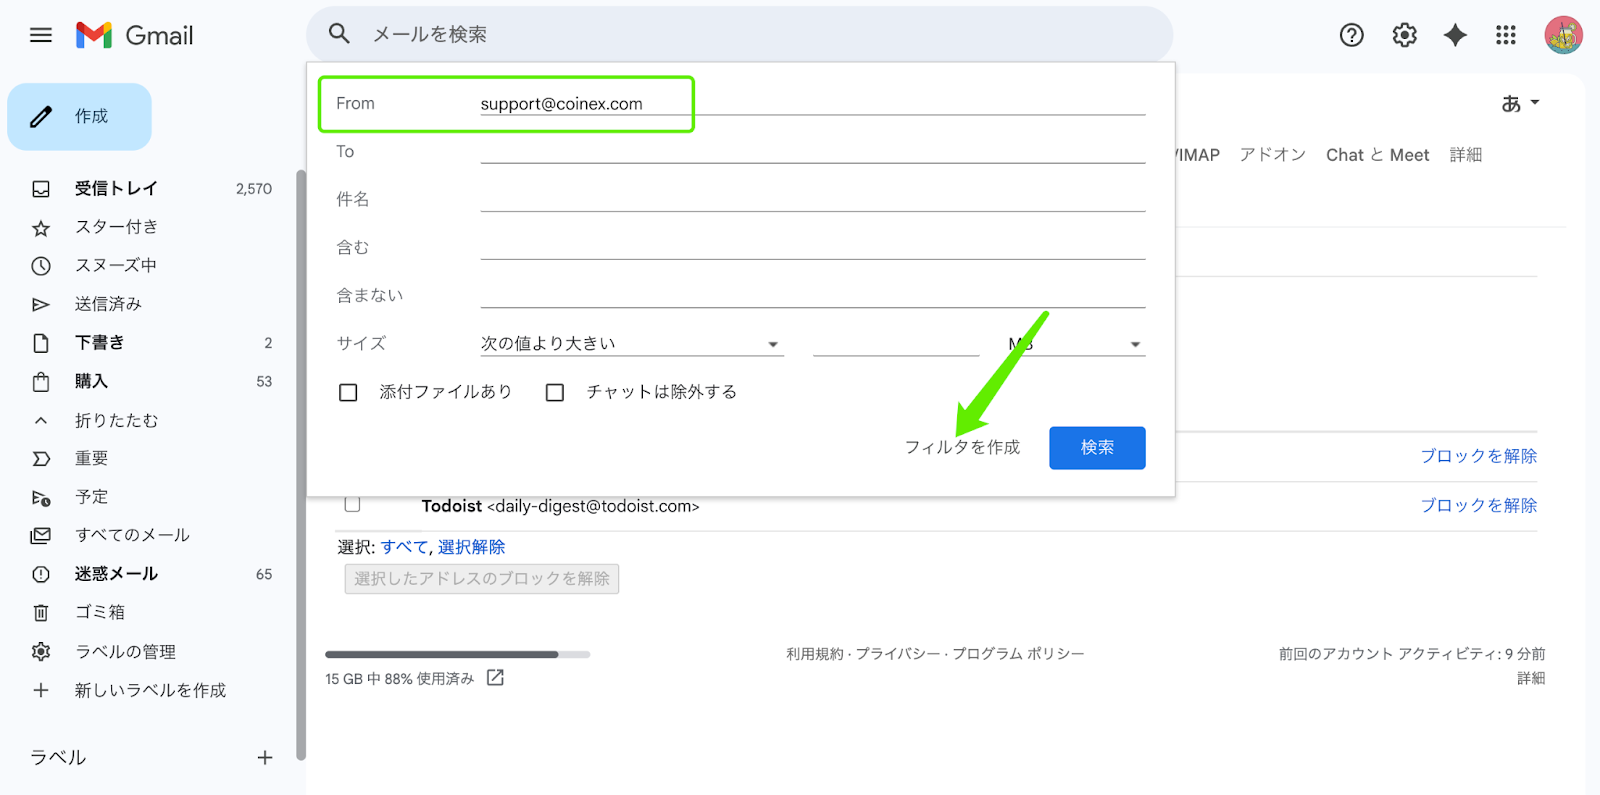The image size is (1600, 795).
Task: Click the search magnifier icon
Action: coord(340,34)
